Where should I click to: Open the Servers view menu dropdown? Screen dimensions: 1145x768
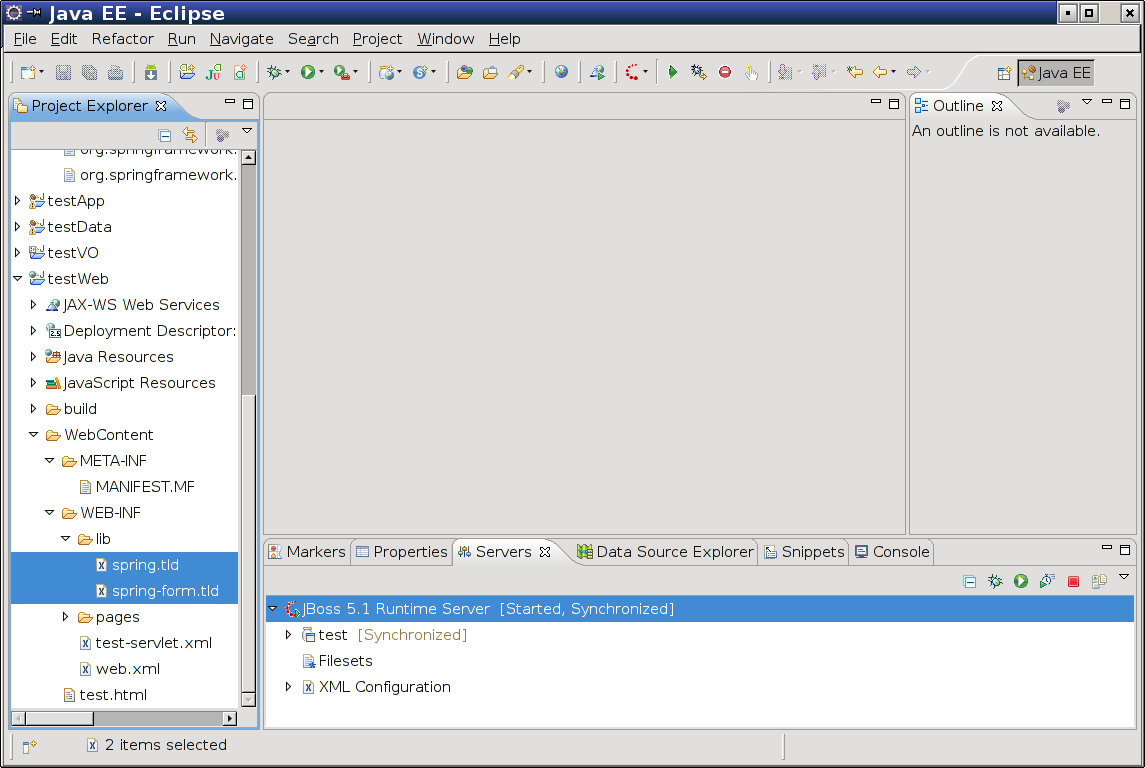(x=1124, y=577)
